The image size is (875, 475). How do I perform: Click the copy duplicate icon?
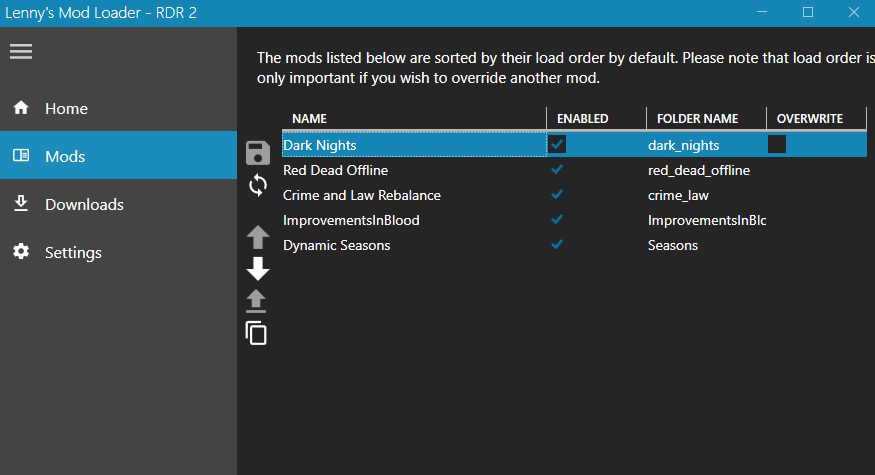click(x=258, y=333)
